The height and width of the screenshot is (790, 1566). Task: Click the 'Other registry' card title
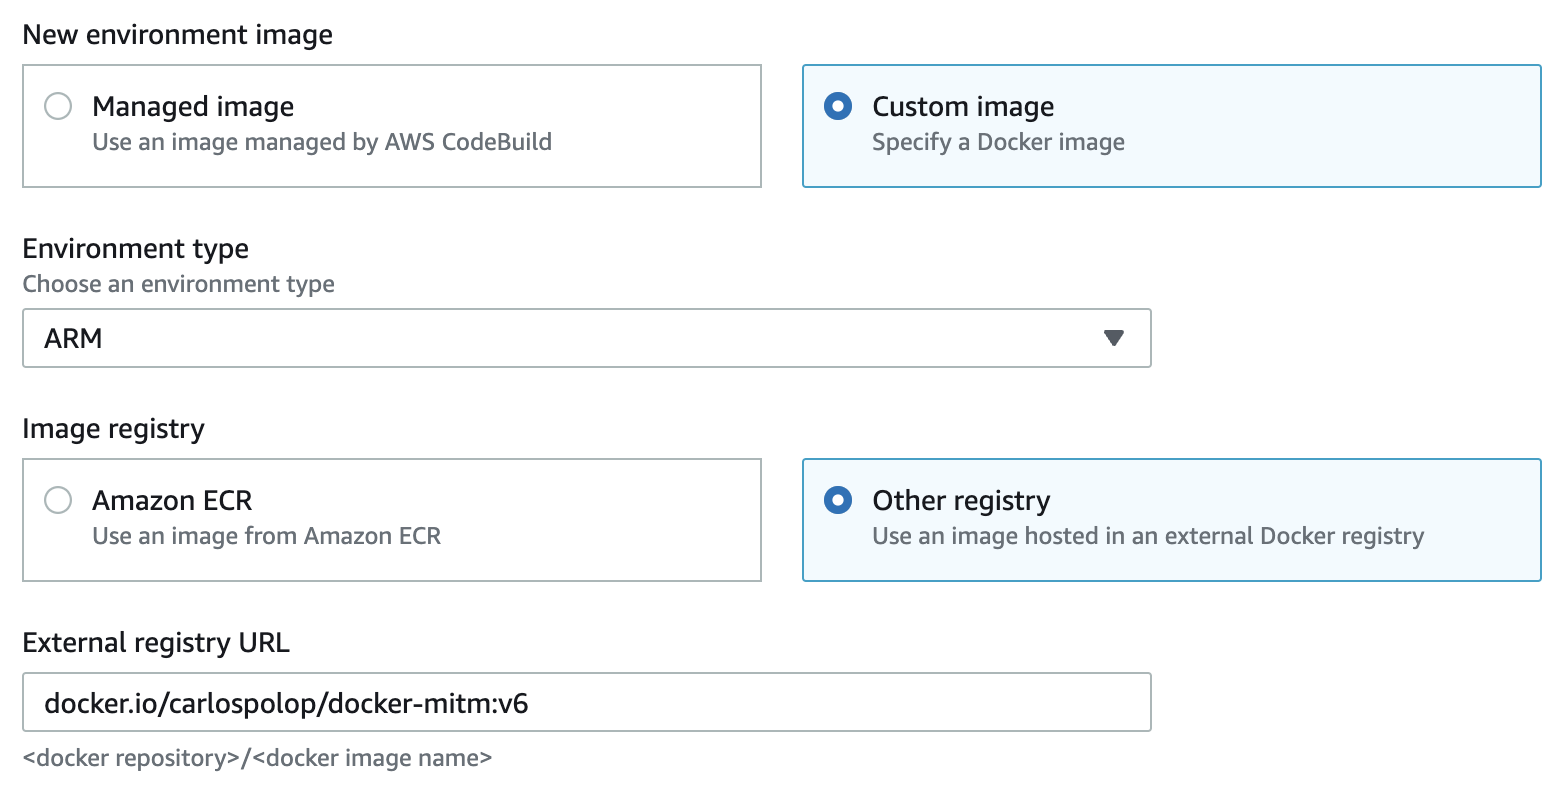tap(960, 500)
